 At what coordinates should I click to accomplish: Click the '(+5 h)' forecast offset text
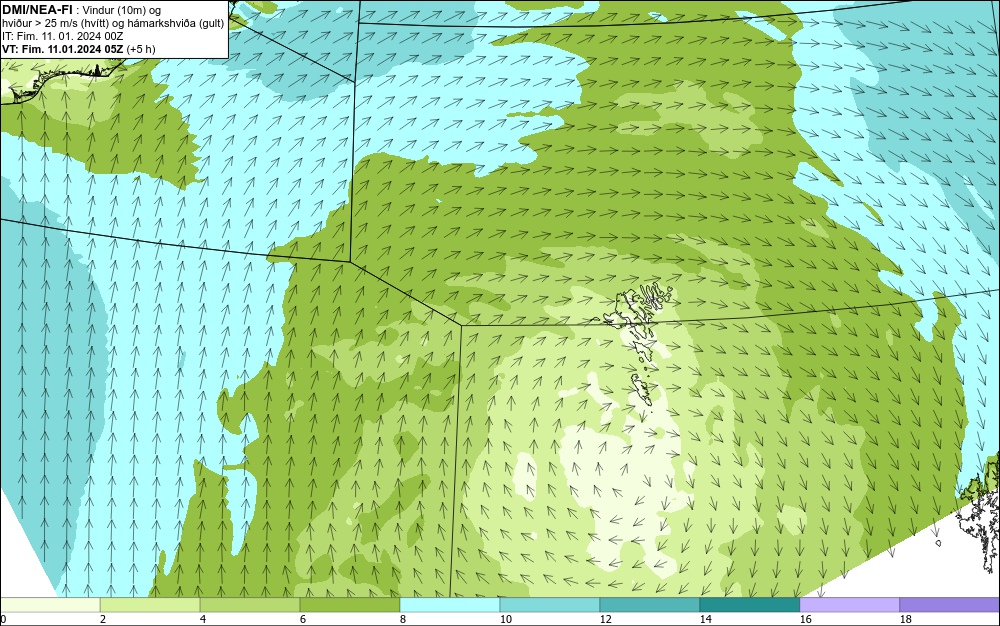pos(141,49)
